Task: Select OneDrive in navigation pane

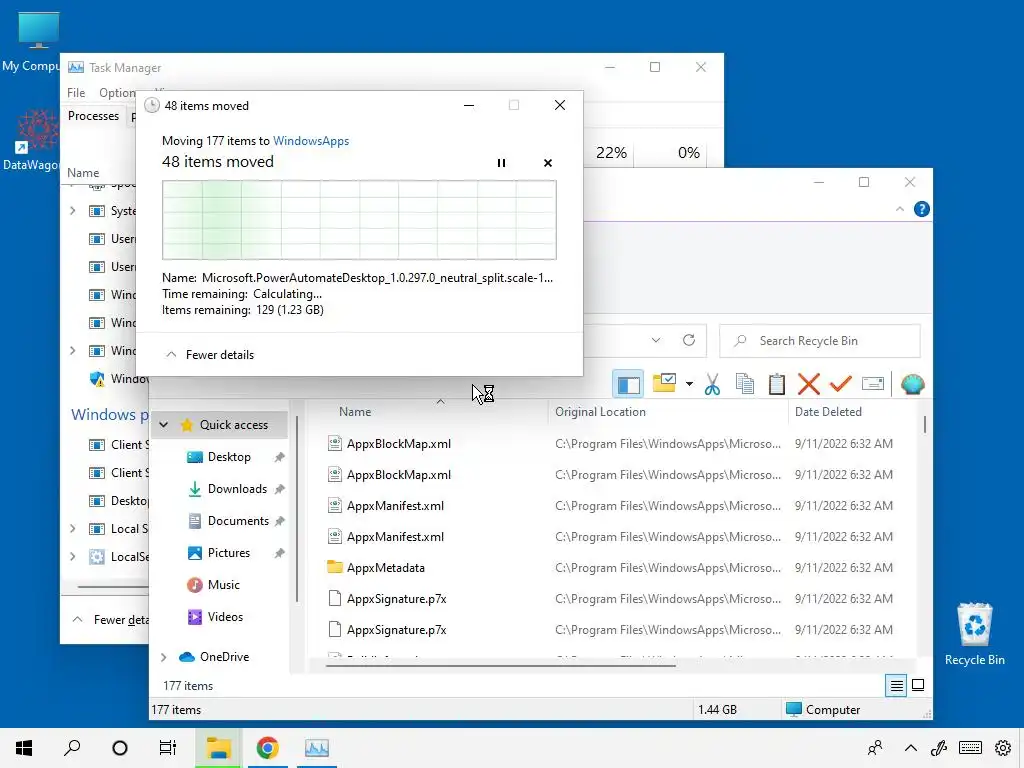Action: click(x=224, y=657)
